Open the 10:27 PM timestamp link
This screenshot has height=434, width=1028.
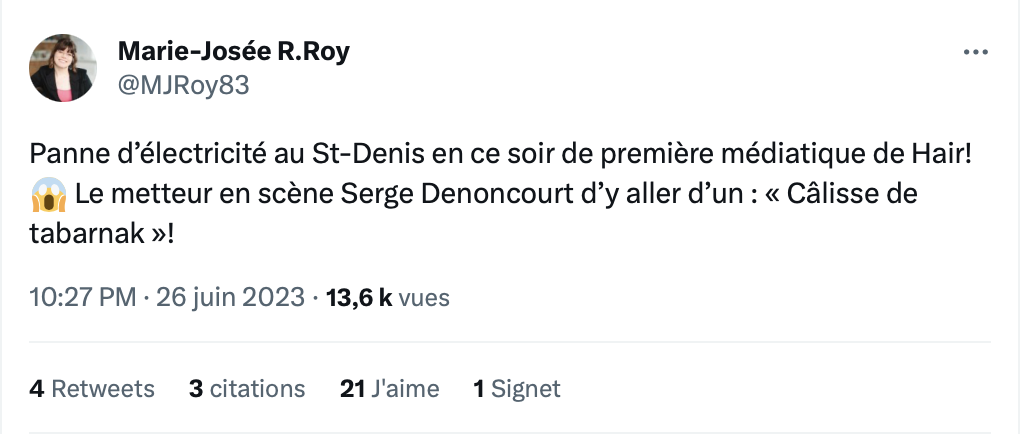click(82, 297)
